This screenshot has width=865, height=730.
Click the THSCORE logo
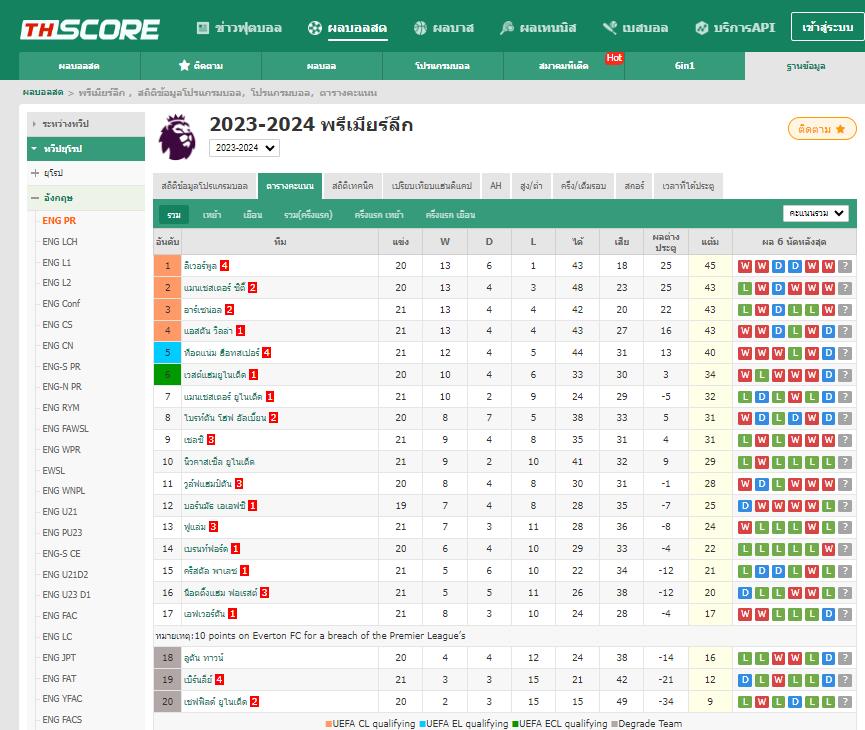(x=90, y=29)
